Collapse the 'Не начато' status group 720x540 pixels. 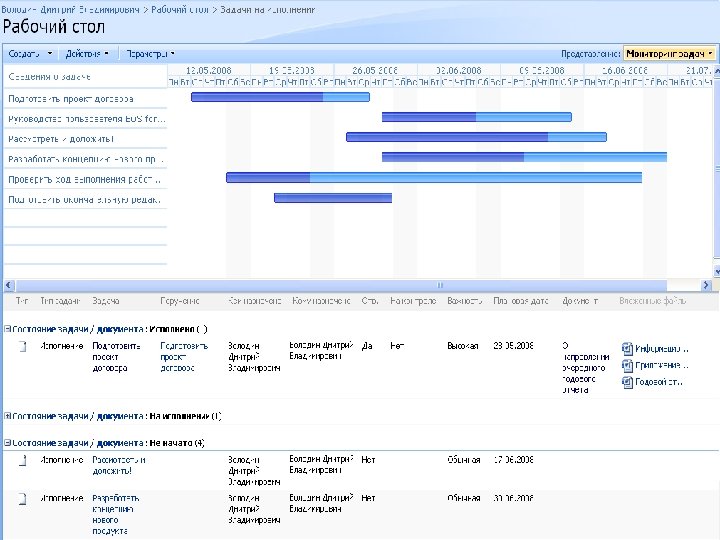point(8,441)
